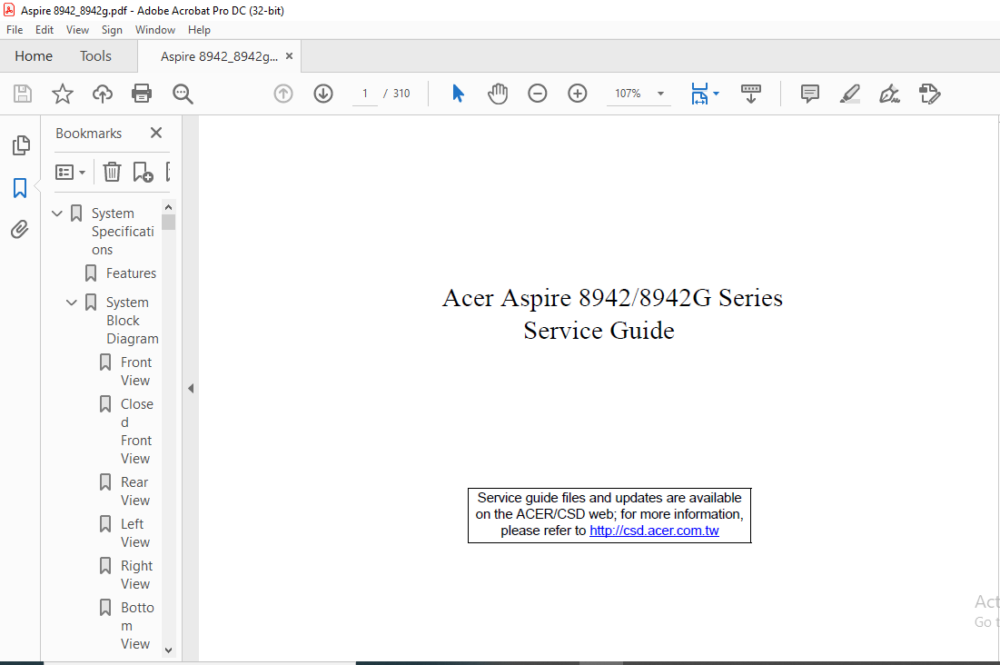1000x665 pixels.
Task: Close the Aspire 8942 document tab
Action: (289, 56)
